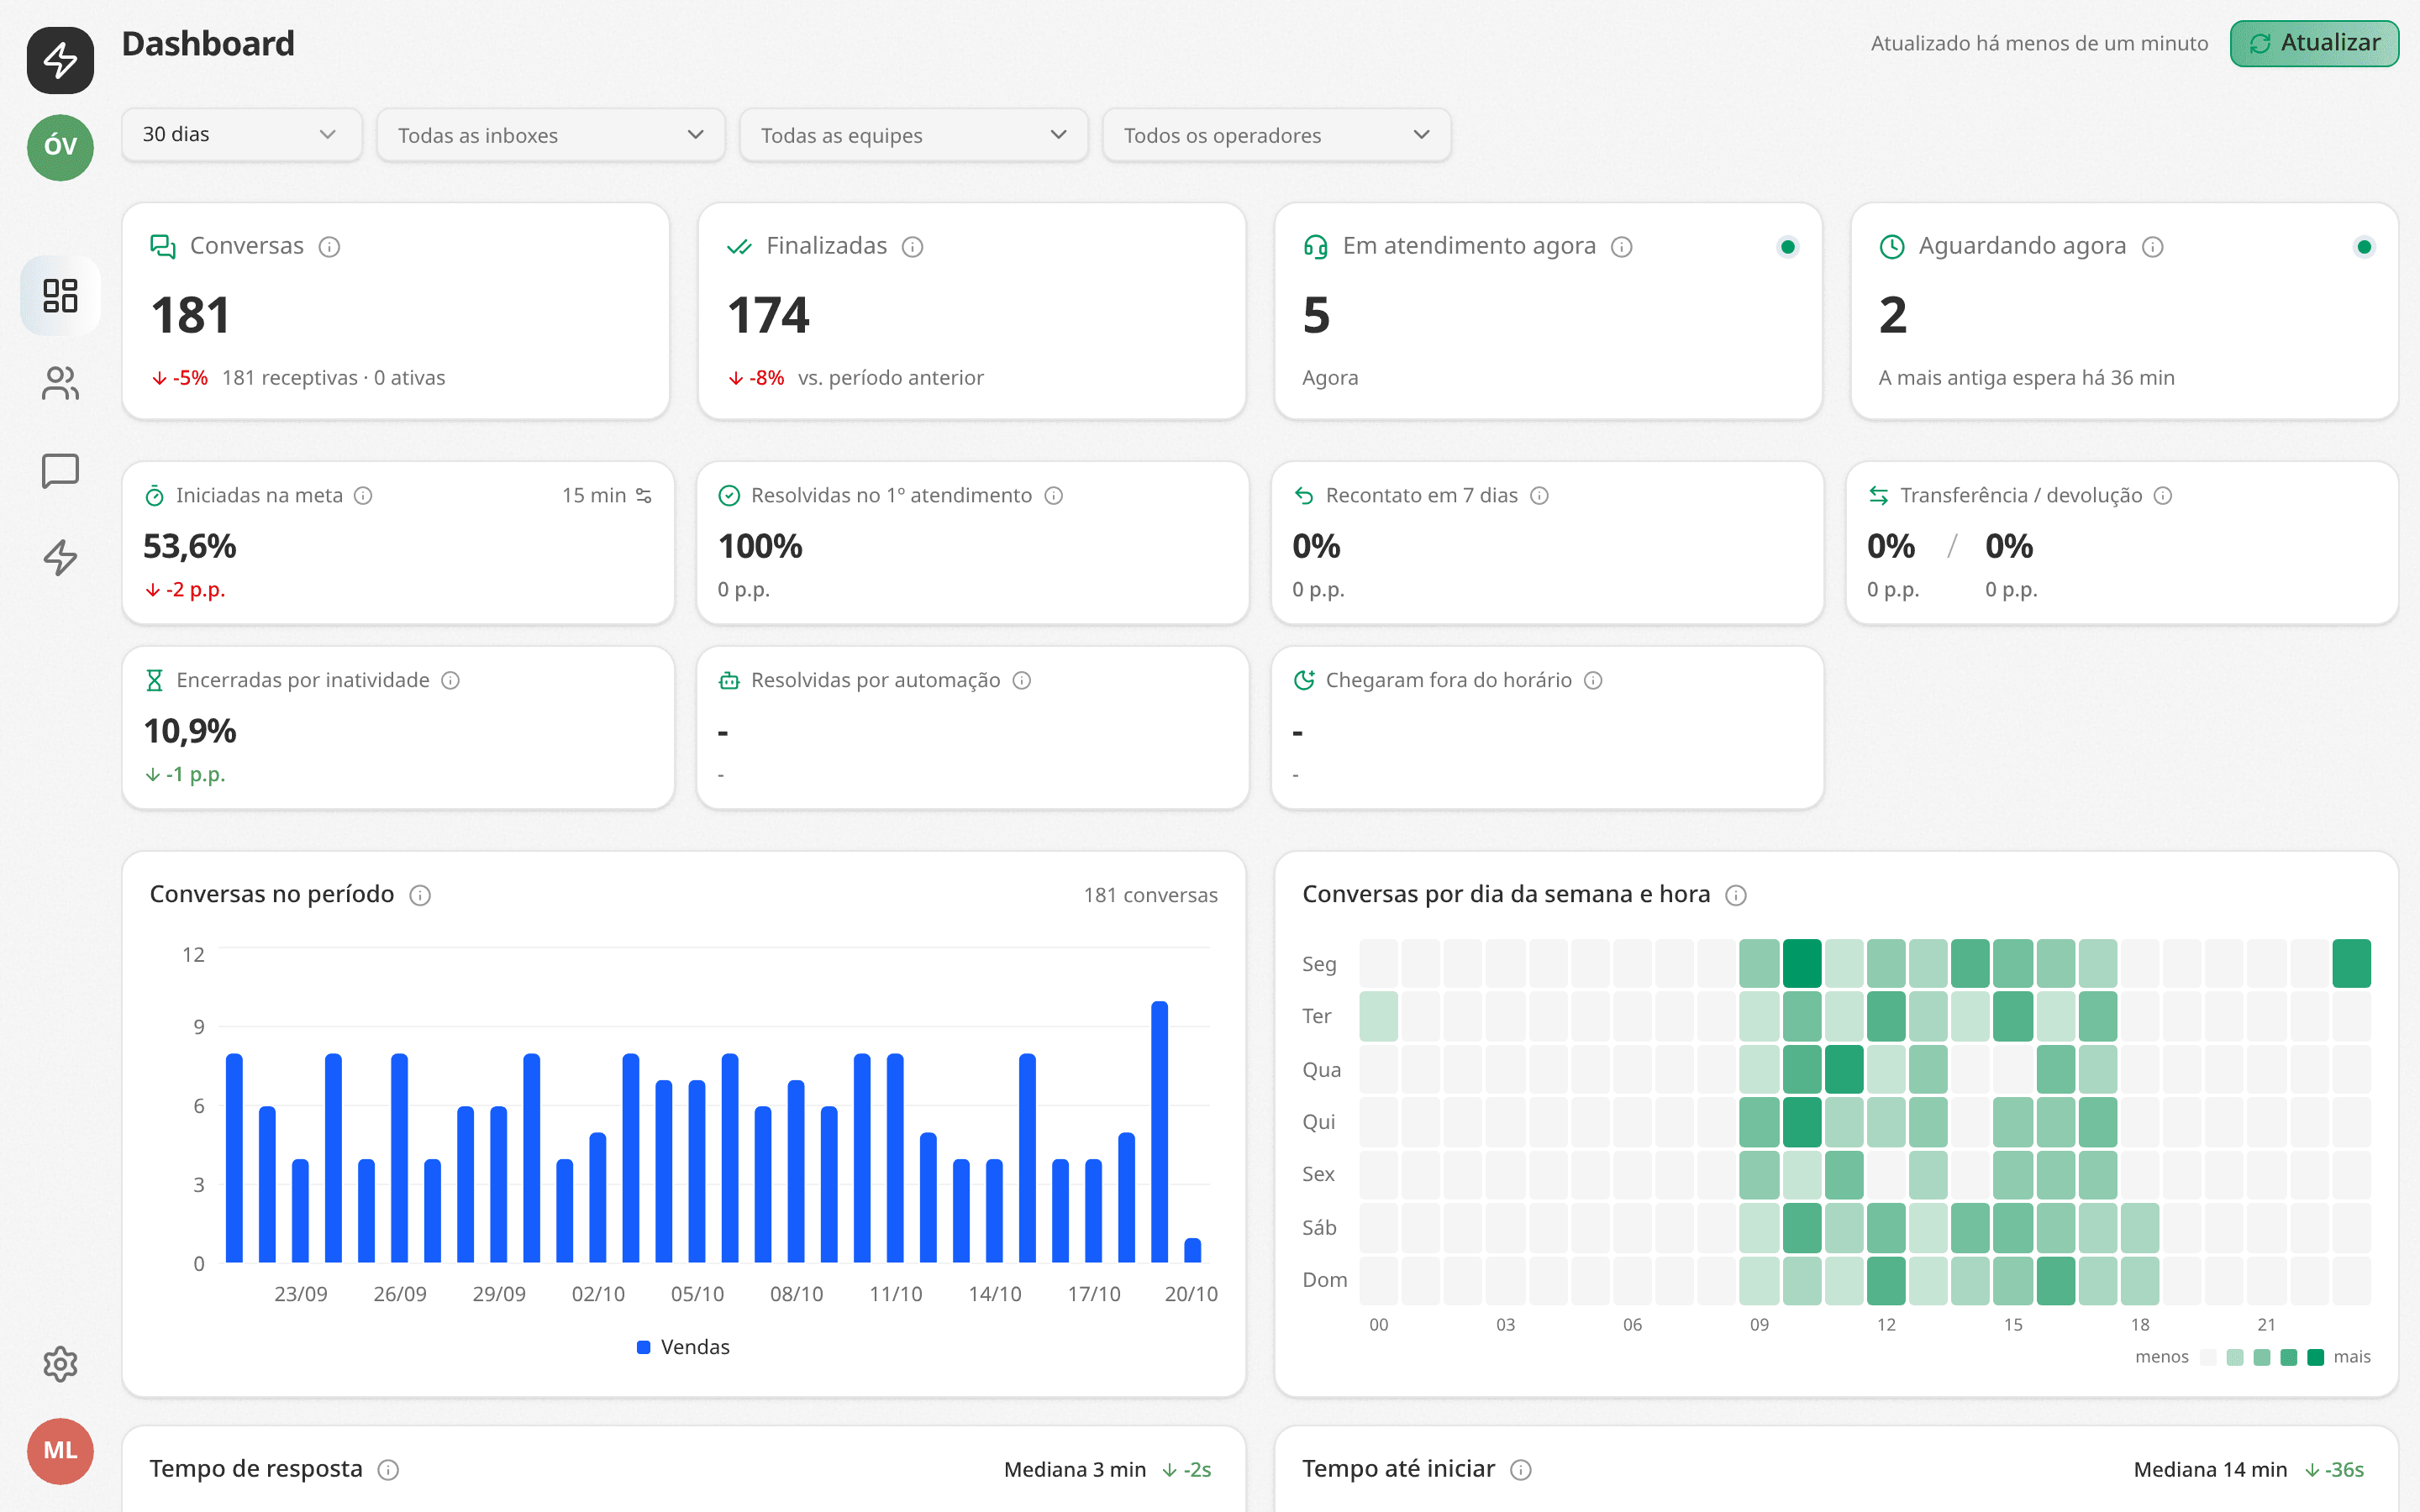Viewport: 2420px width, 1512px height.
Task: Show info for Tempo até iniciar
Action: click(x=1520, y=1470)
